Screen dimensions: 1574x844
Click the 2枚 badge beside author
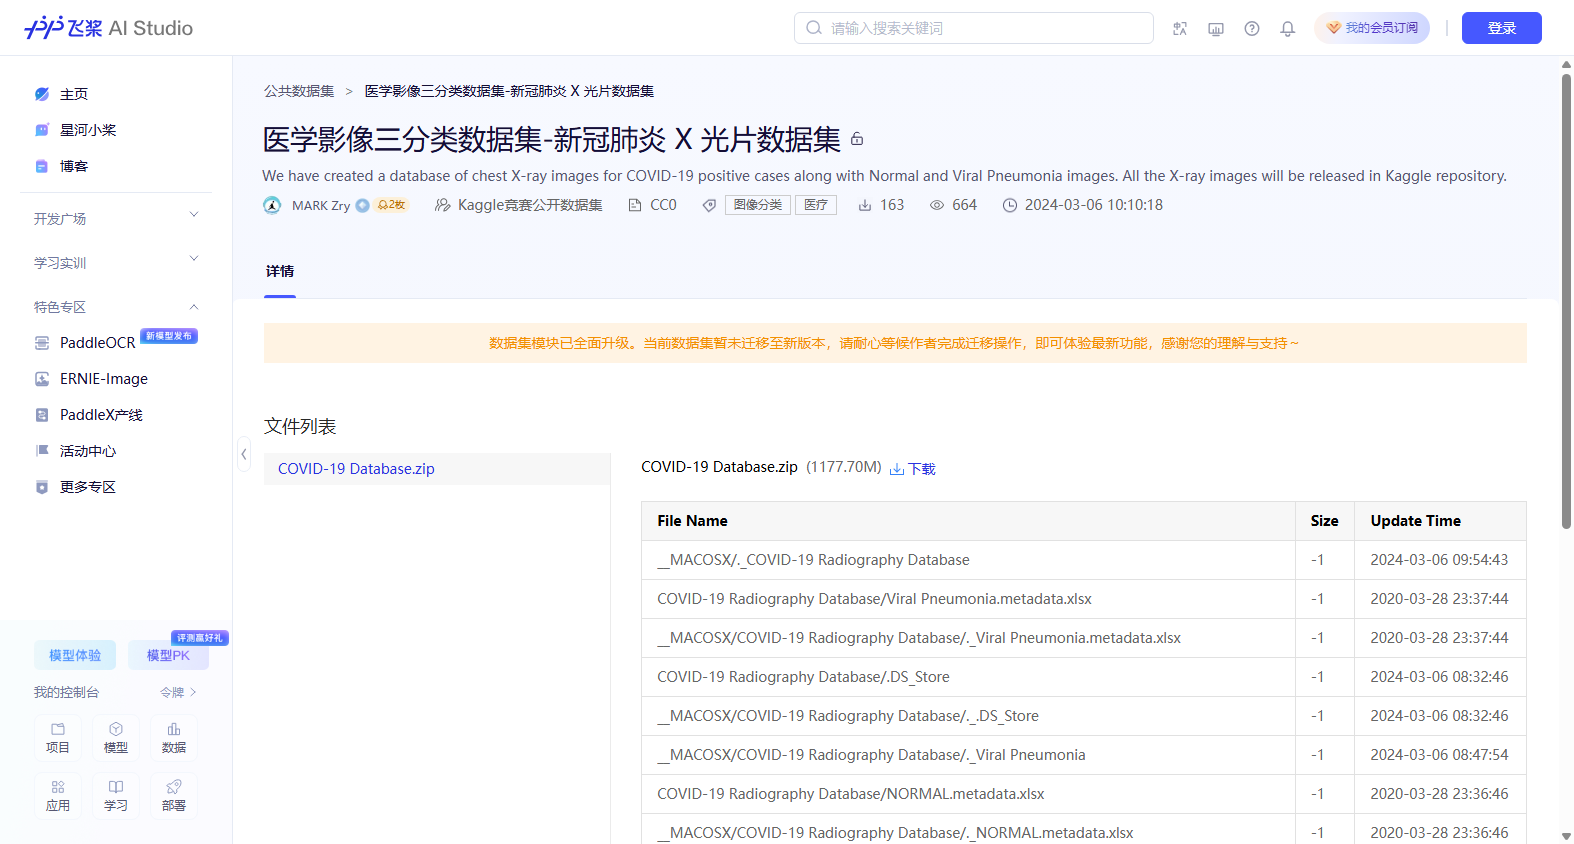[x=391, y=205]
